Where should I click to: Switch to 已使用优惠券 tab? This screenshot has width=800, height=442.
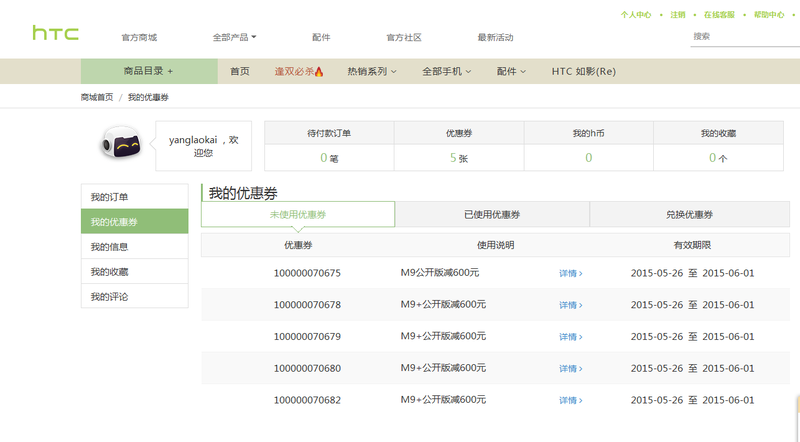click(x=492, y=214)
